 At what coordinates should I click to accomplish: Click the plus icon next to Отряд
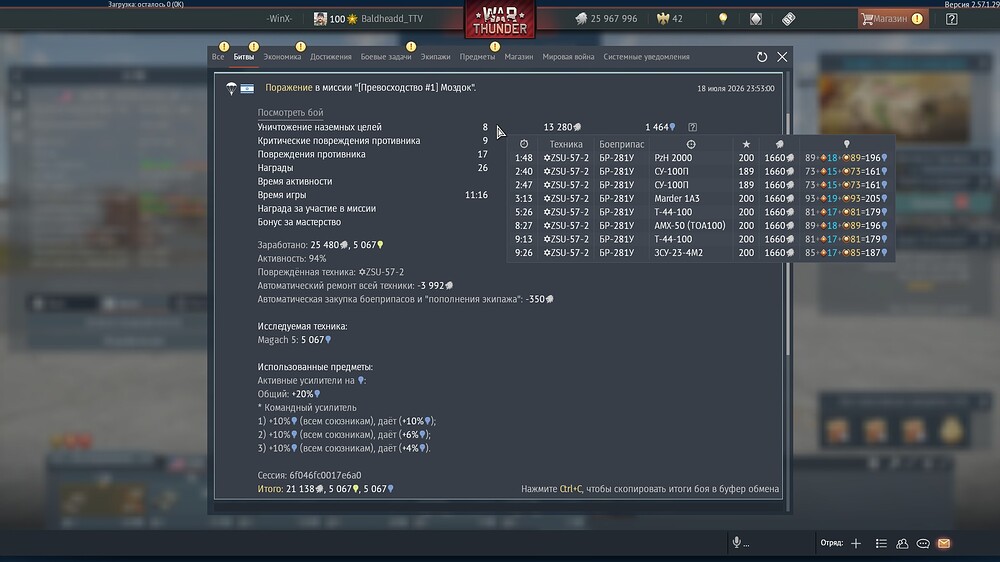pyautogui.click(x=856, y=544)
